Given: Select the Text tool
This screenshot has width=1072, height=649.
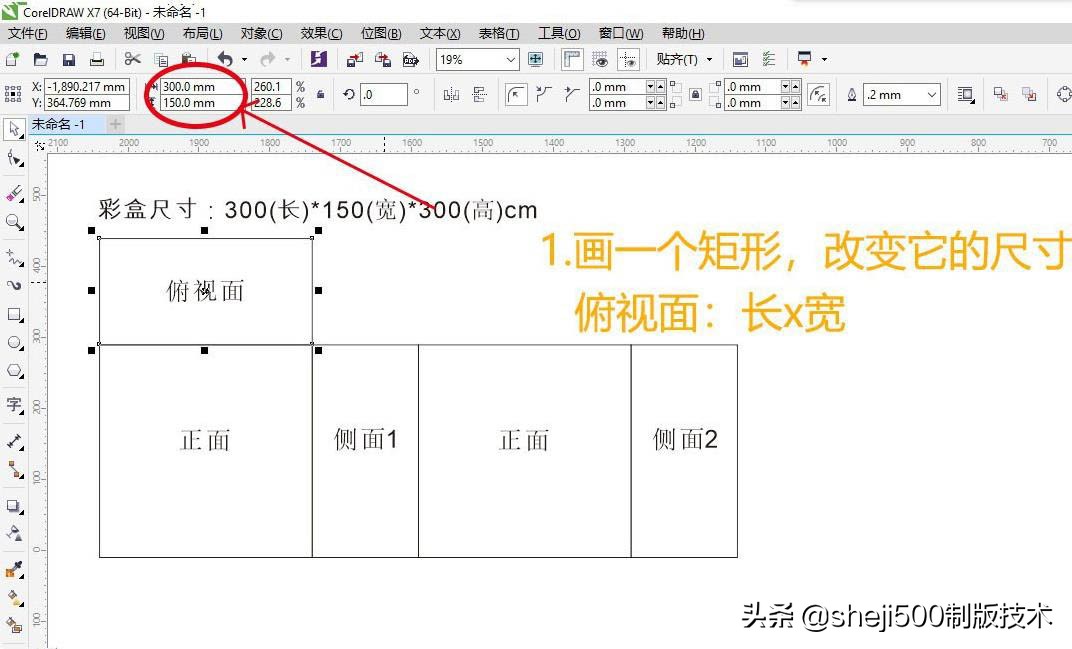Looking at the screenshot, I should pyautogui.click(x=14, y=405).
